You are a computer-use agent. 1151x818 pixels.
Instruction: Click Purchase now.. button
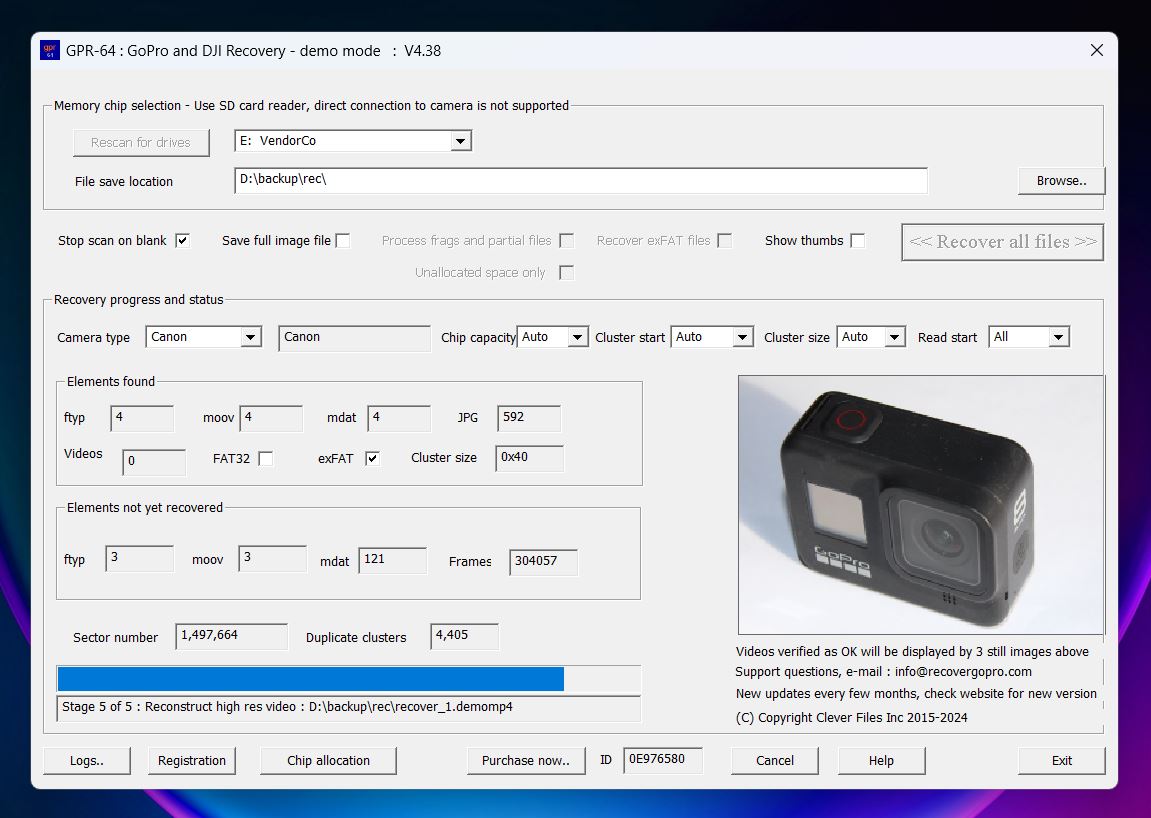pos(526,761)
